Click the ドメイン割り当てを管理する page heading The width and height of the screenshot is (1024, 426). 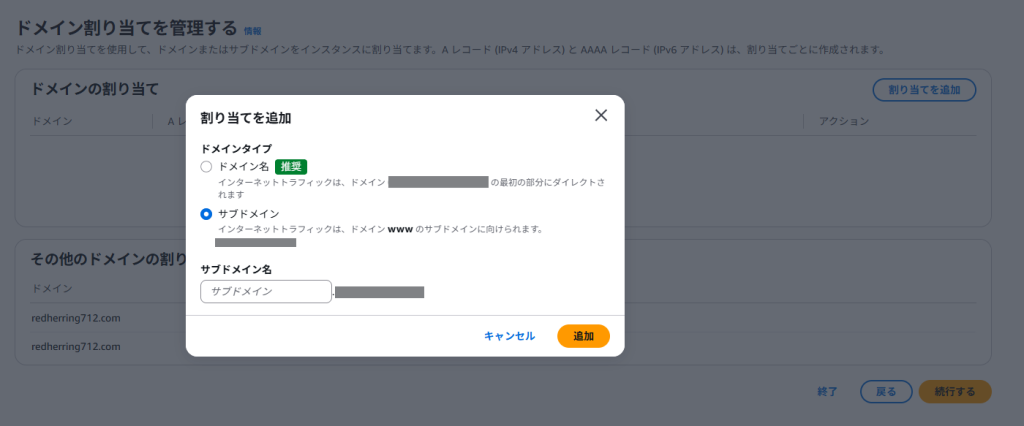pos(125,28)
